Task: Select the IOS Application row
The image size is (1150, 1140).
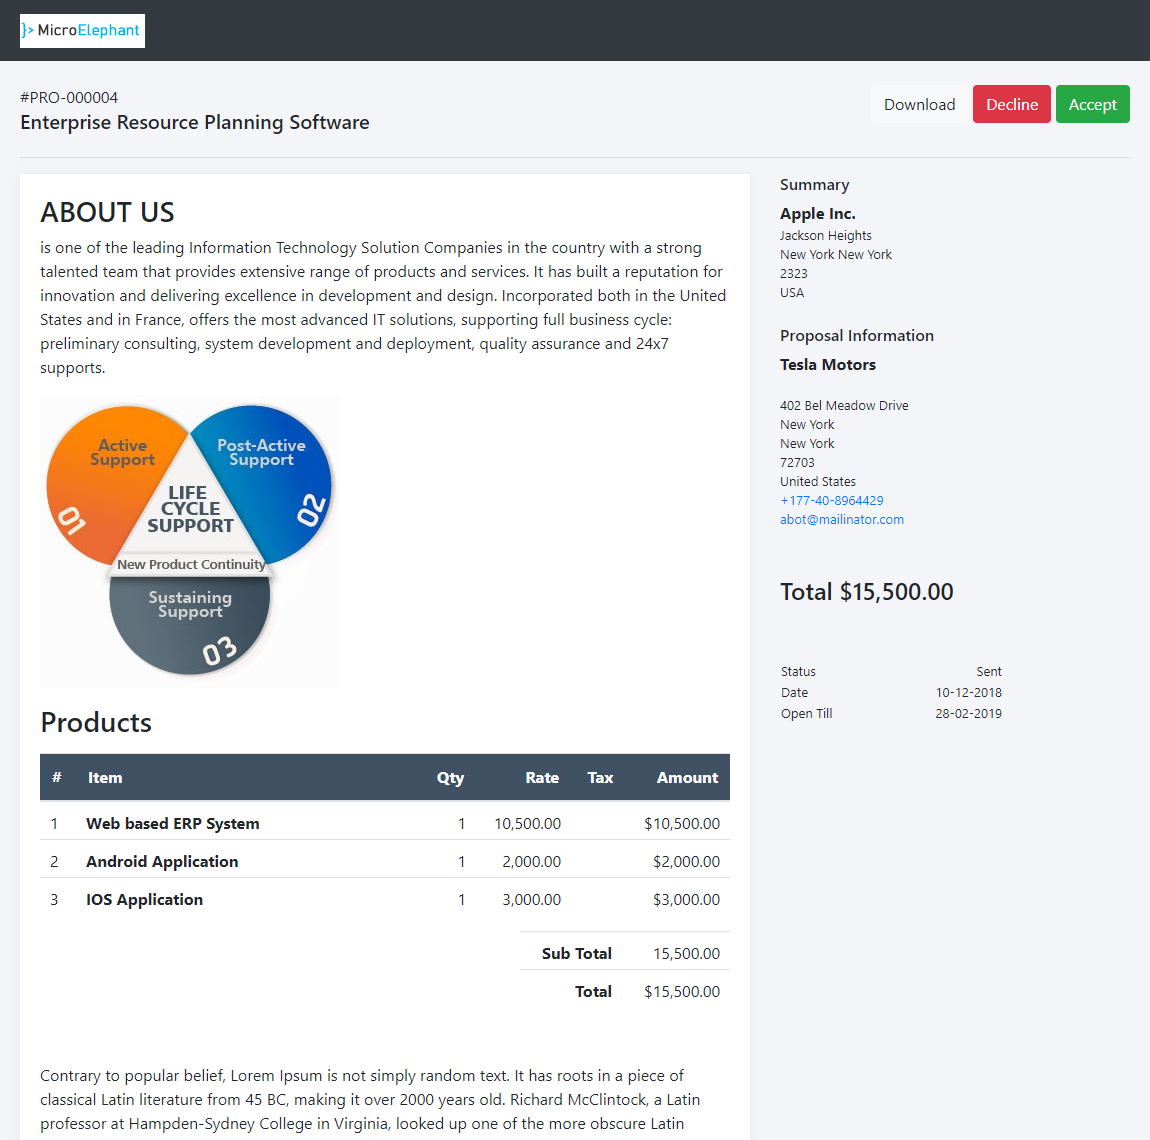Action: point(144,899)
